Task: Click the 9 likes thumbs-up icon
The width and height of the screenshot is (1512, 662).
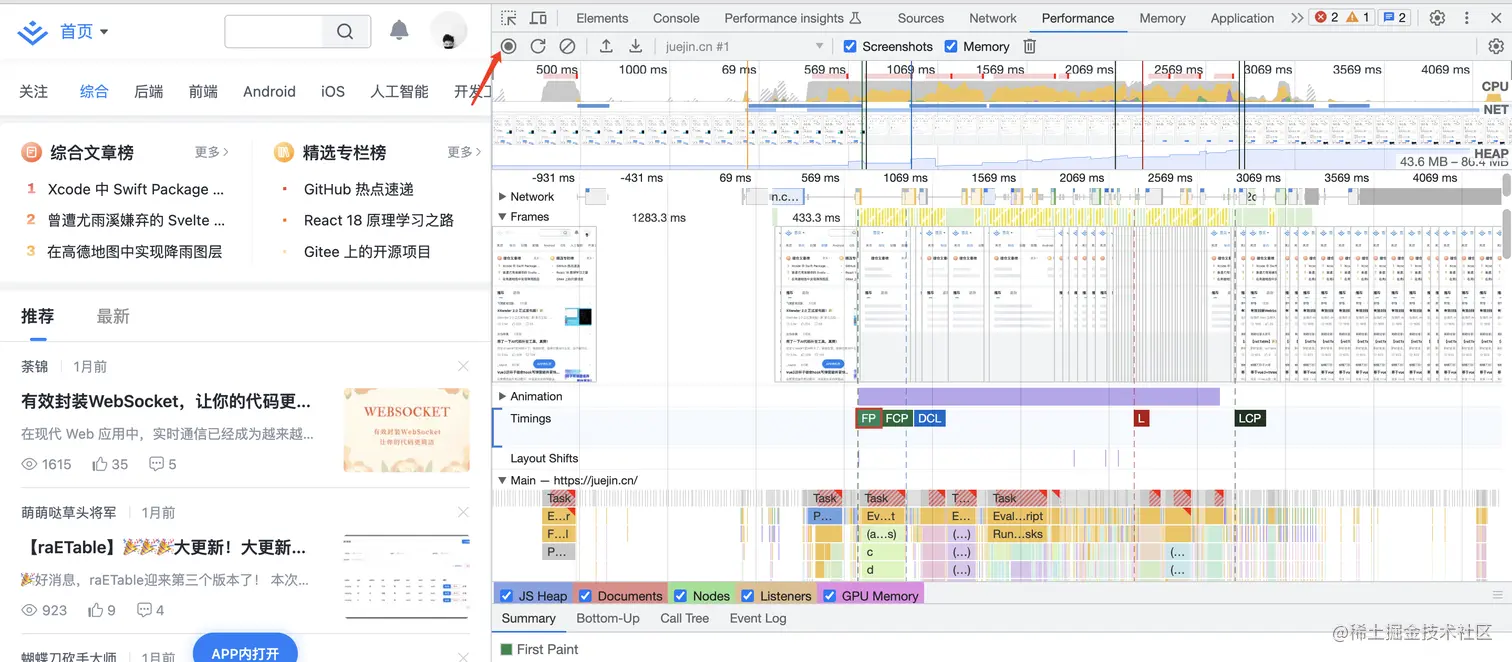Action: (96, 609)
